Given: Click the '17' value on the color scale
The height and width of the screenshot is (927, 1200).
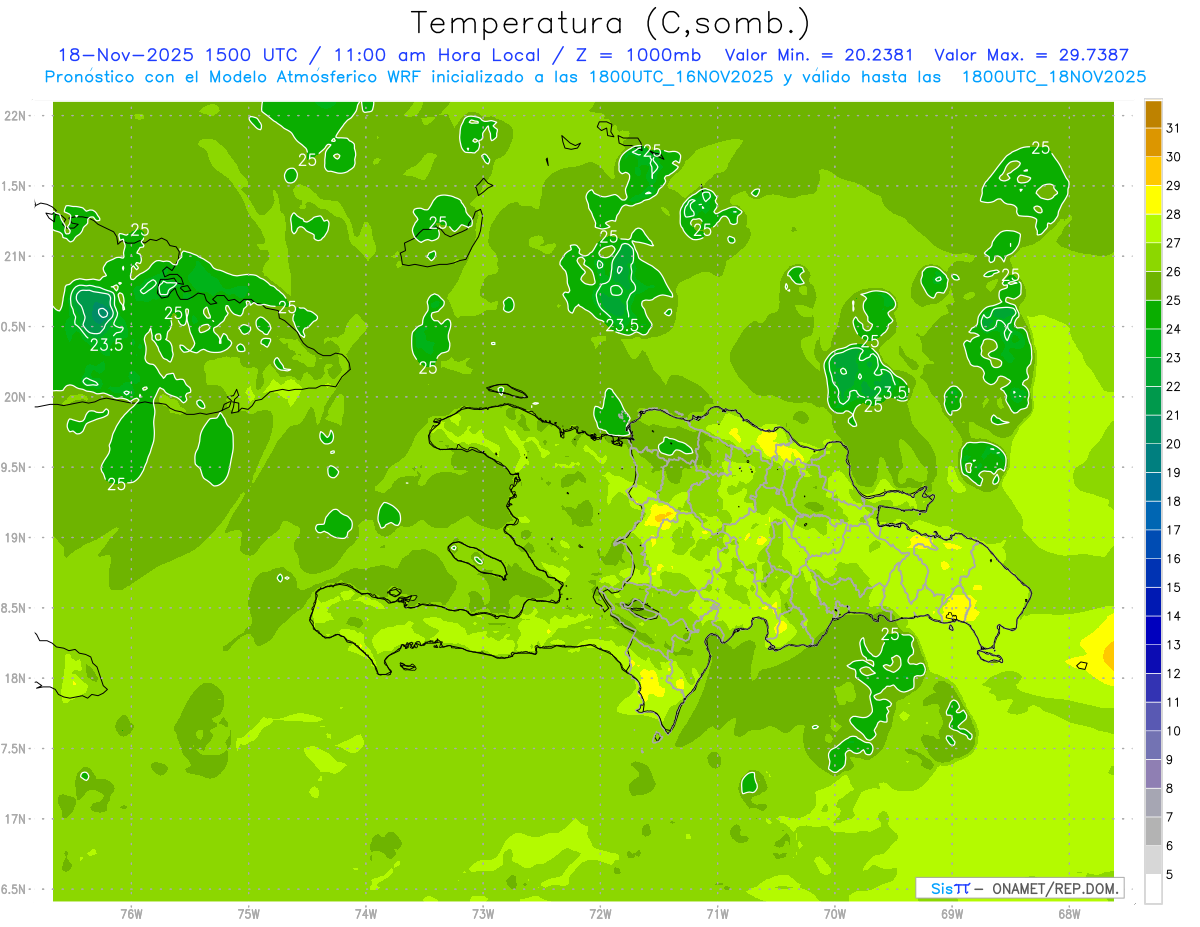Looking at the screenshot, I should tap(1174, 530).
